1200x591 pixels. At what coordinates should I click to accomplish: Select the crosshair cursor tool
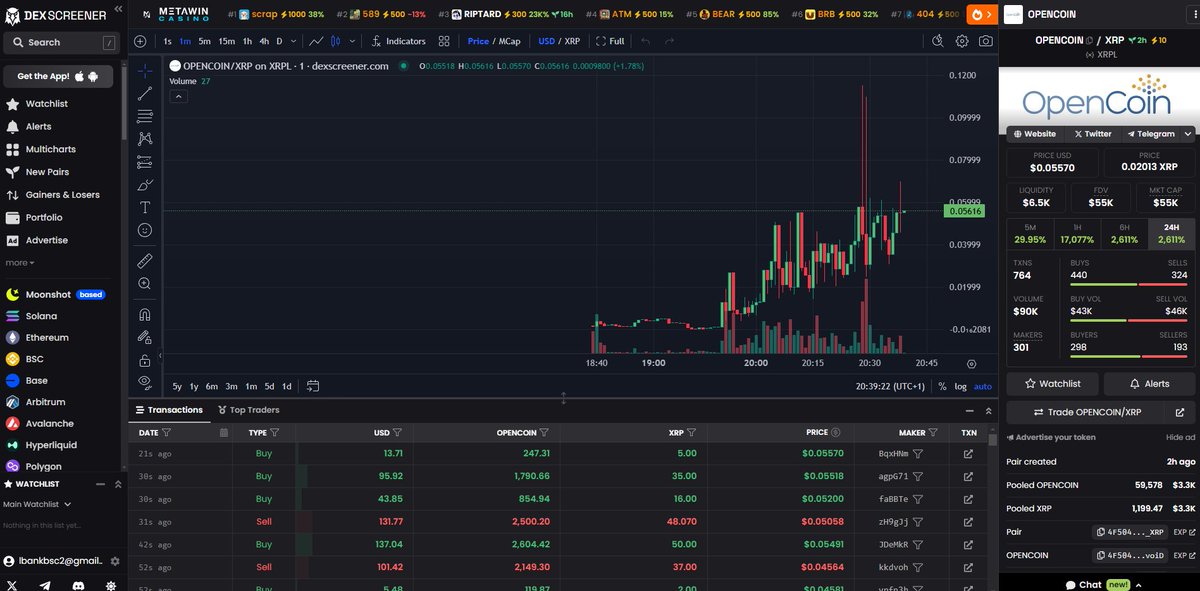pyautogui.click(x=145, y=71)
